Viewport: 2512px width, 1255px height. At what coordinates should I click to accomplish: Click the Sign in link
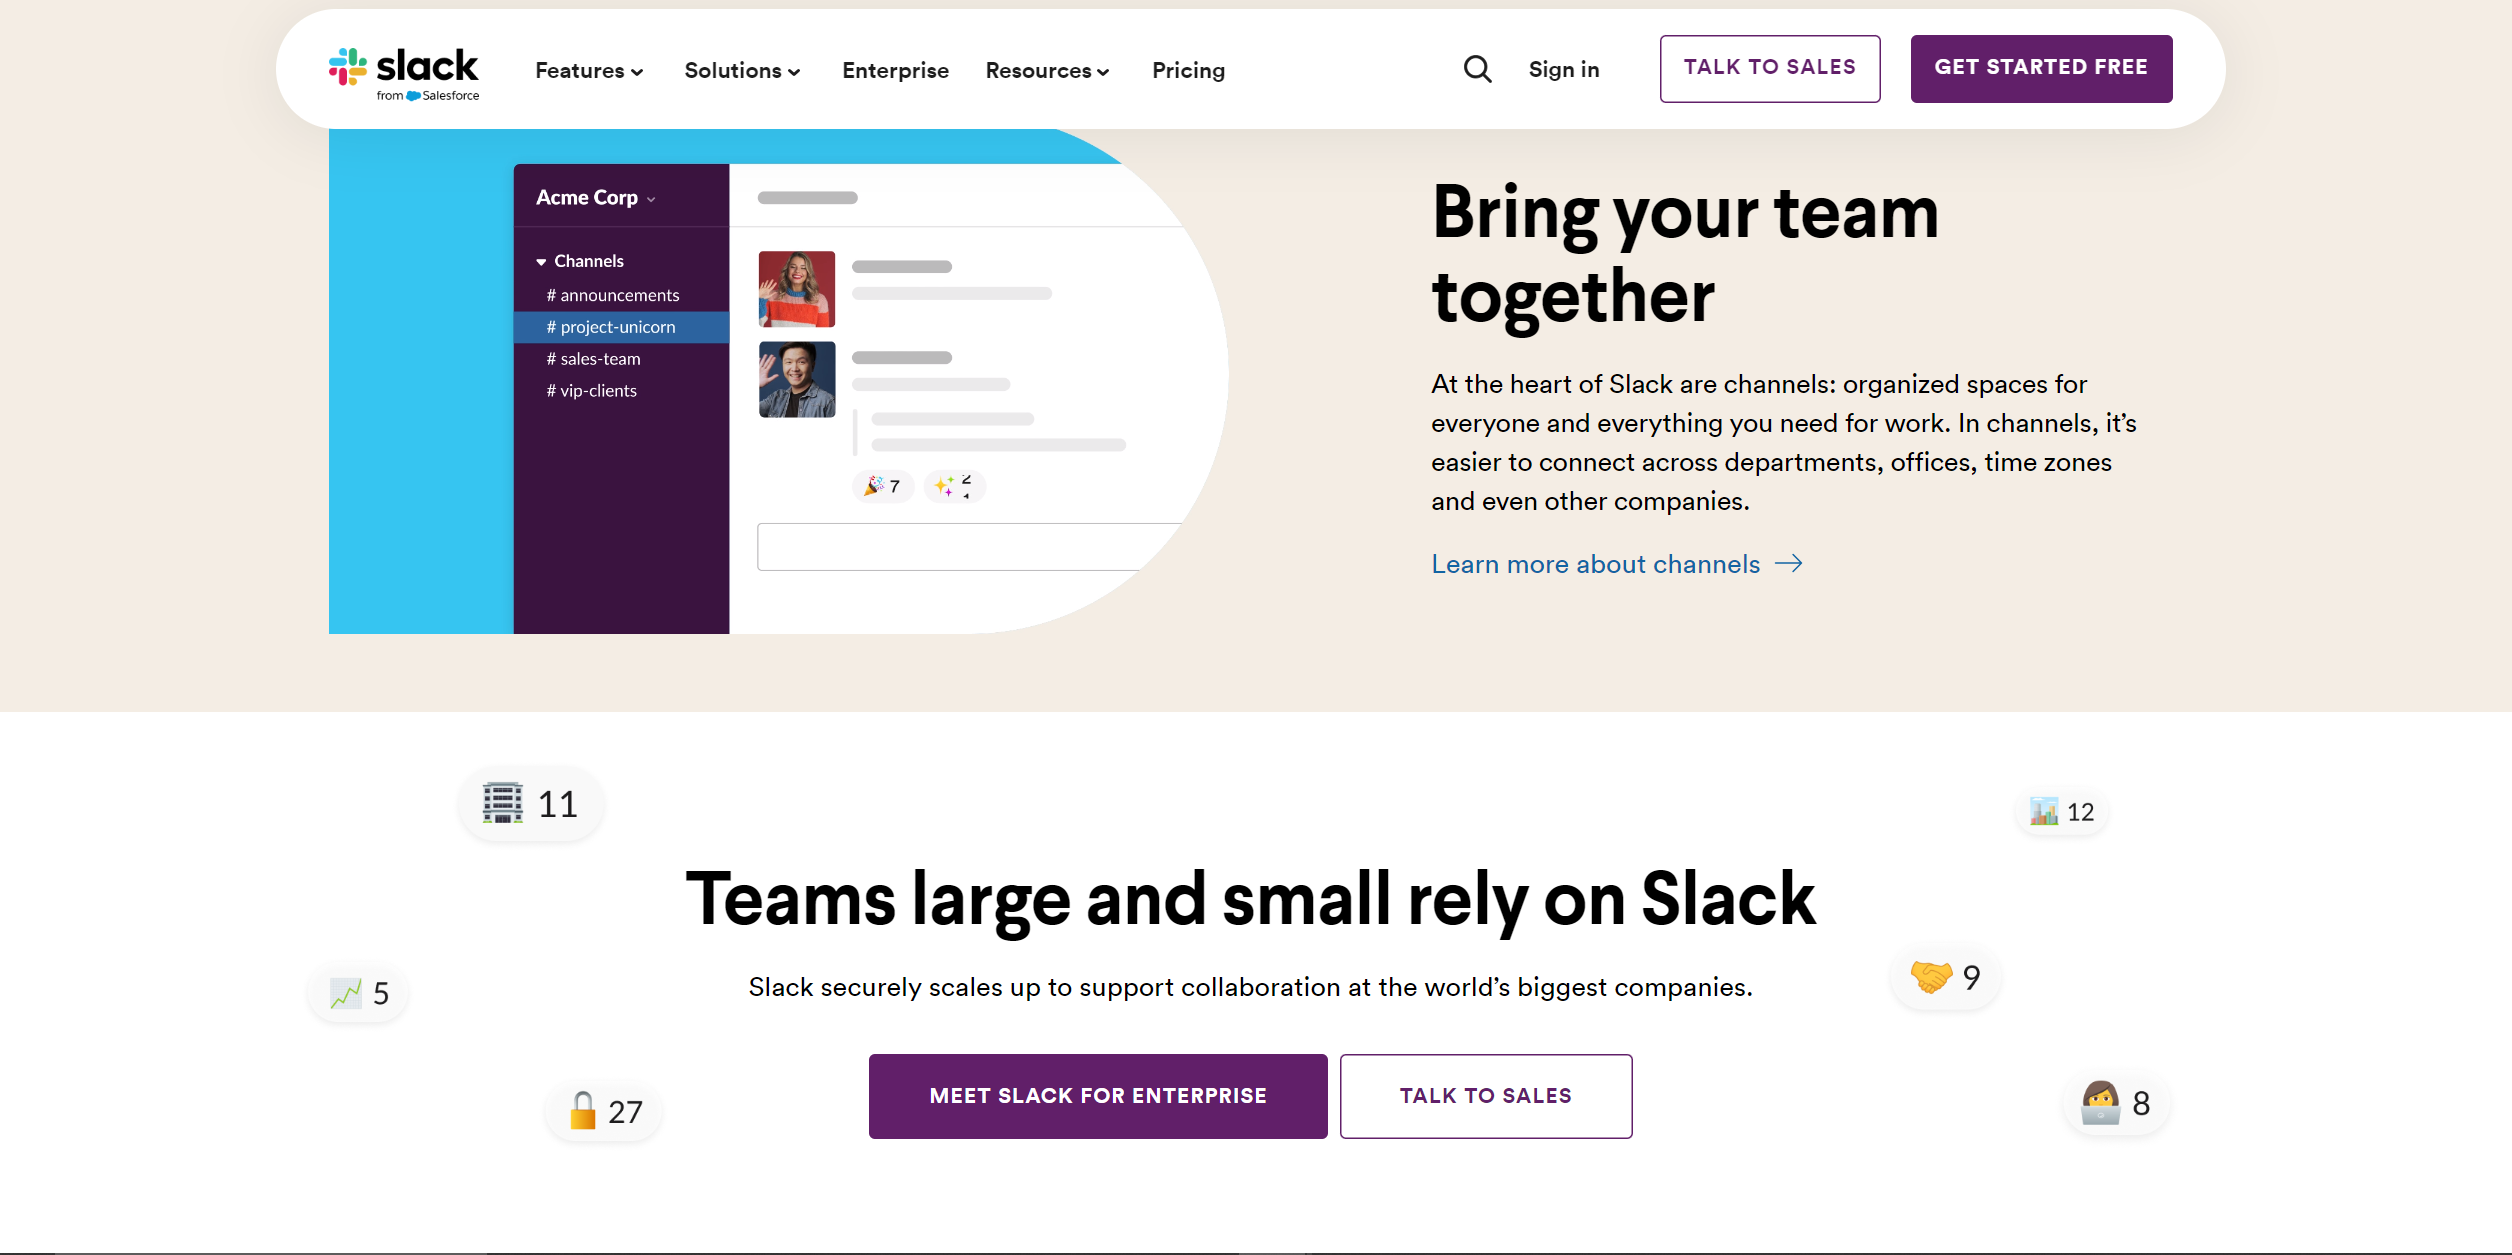(1564, 69)
